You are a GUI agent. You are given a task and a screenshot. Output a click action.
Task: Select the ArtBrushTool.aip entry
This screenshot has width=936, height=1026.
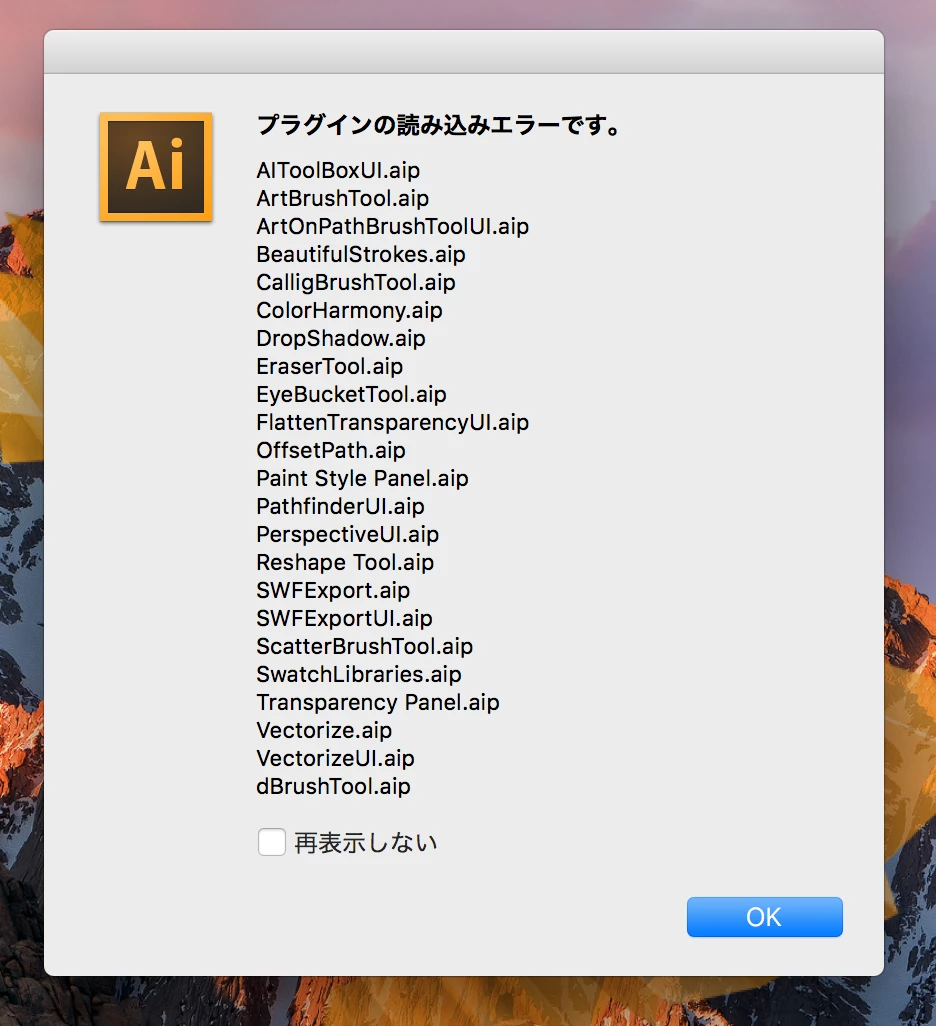(342, 198)
